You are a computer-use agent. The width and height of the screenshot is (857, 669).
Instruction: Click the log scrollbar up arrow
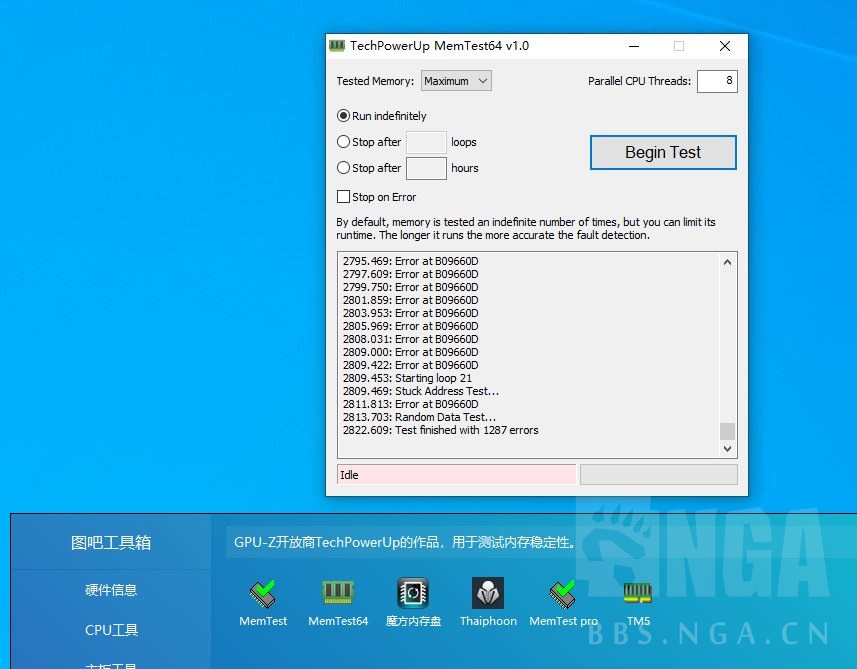click(727, 262)
